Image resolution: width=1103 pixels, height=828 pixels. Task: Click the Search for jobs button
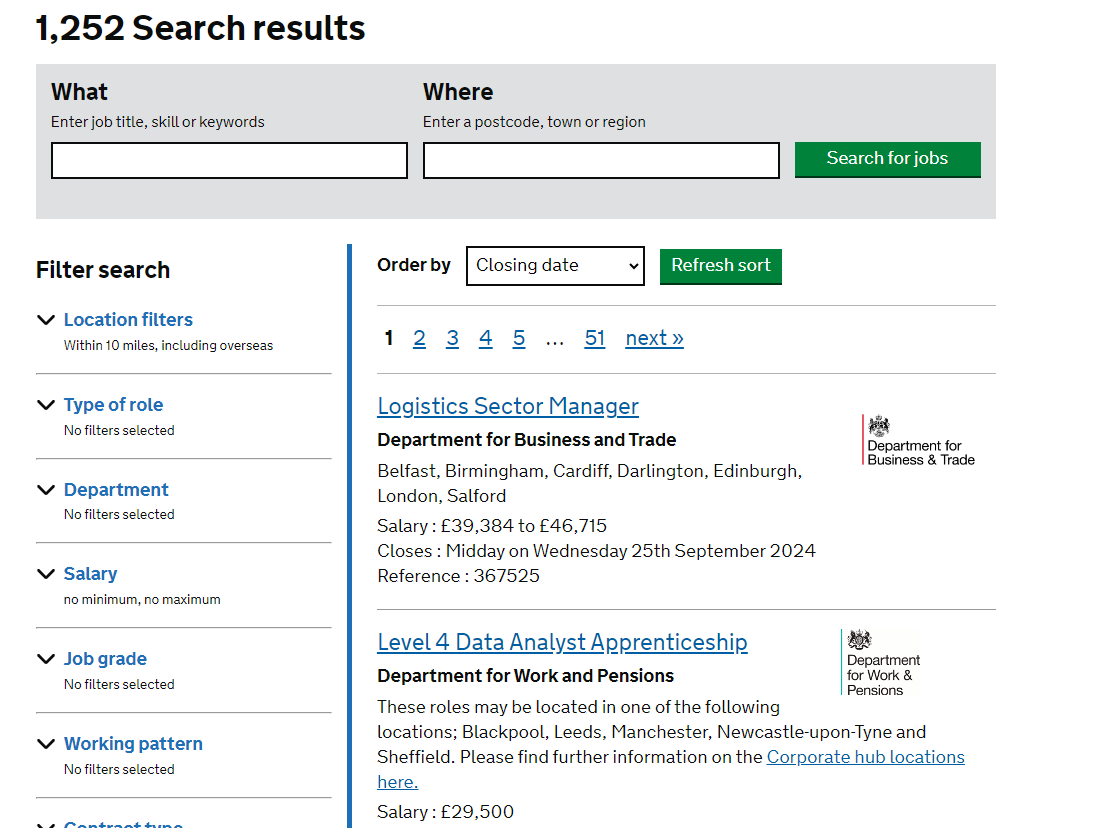888,160
